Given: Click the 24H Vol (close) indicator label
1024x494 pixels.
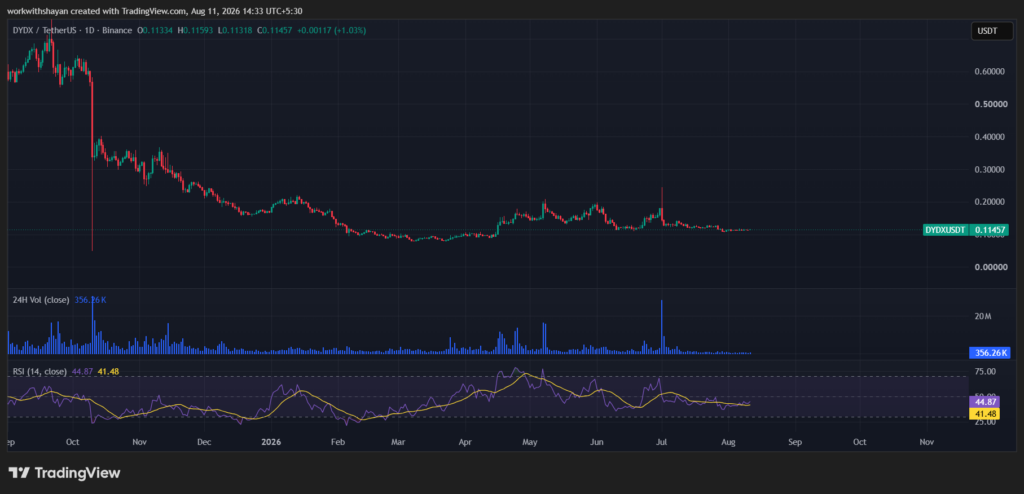Looking at the screenshot, I should pyautogui.click(x=40, y=300).
